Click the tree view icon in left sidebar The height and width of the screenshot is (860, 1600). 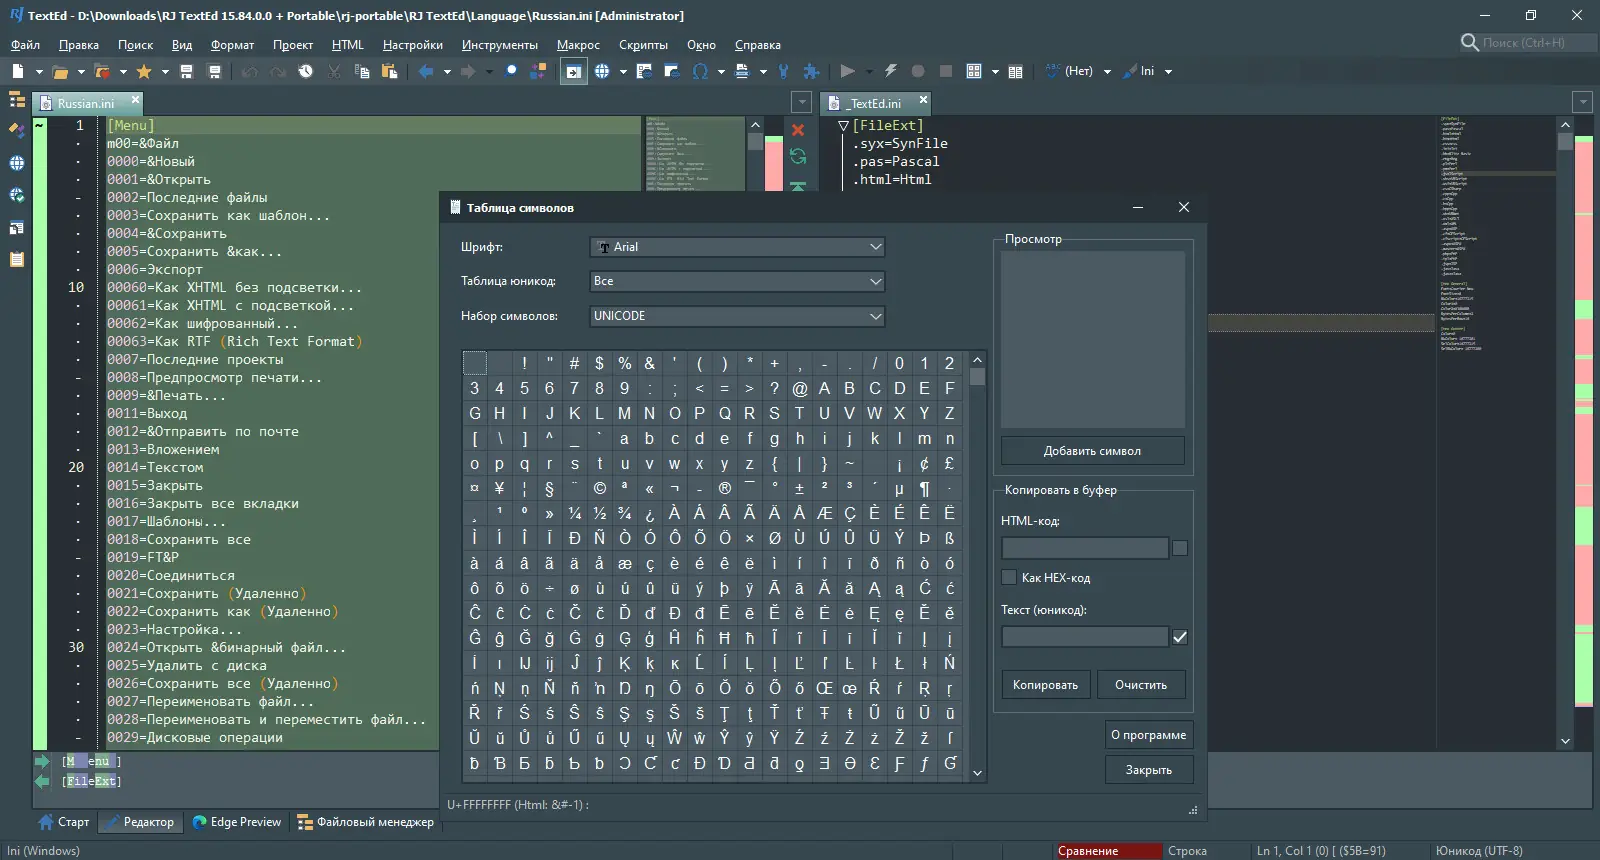pos(17,99)
